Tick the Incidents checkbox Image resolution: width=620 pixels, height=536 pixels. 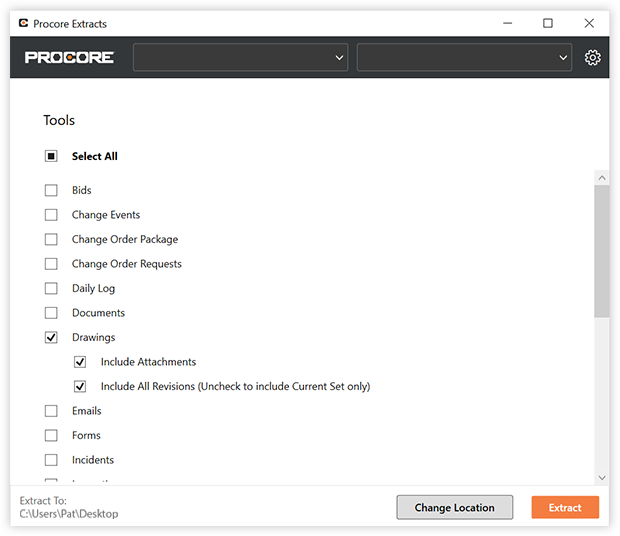coord(51,460)
